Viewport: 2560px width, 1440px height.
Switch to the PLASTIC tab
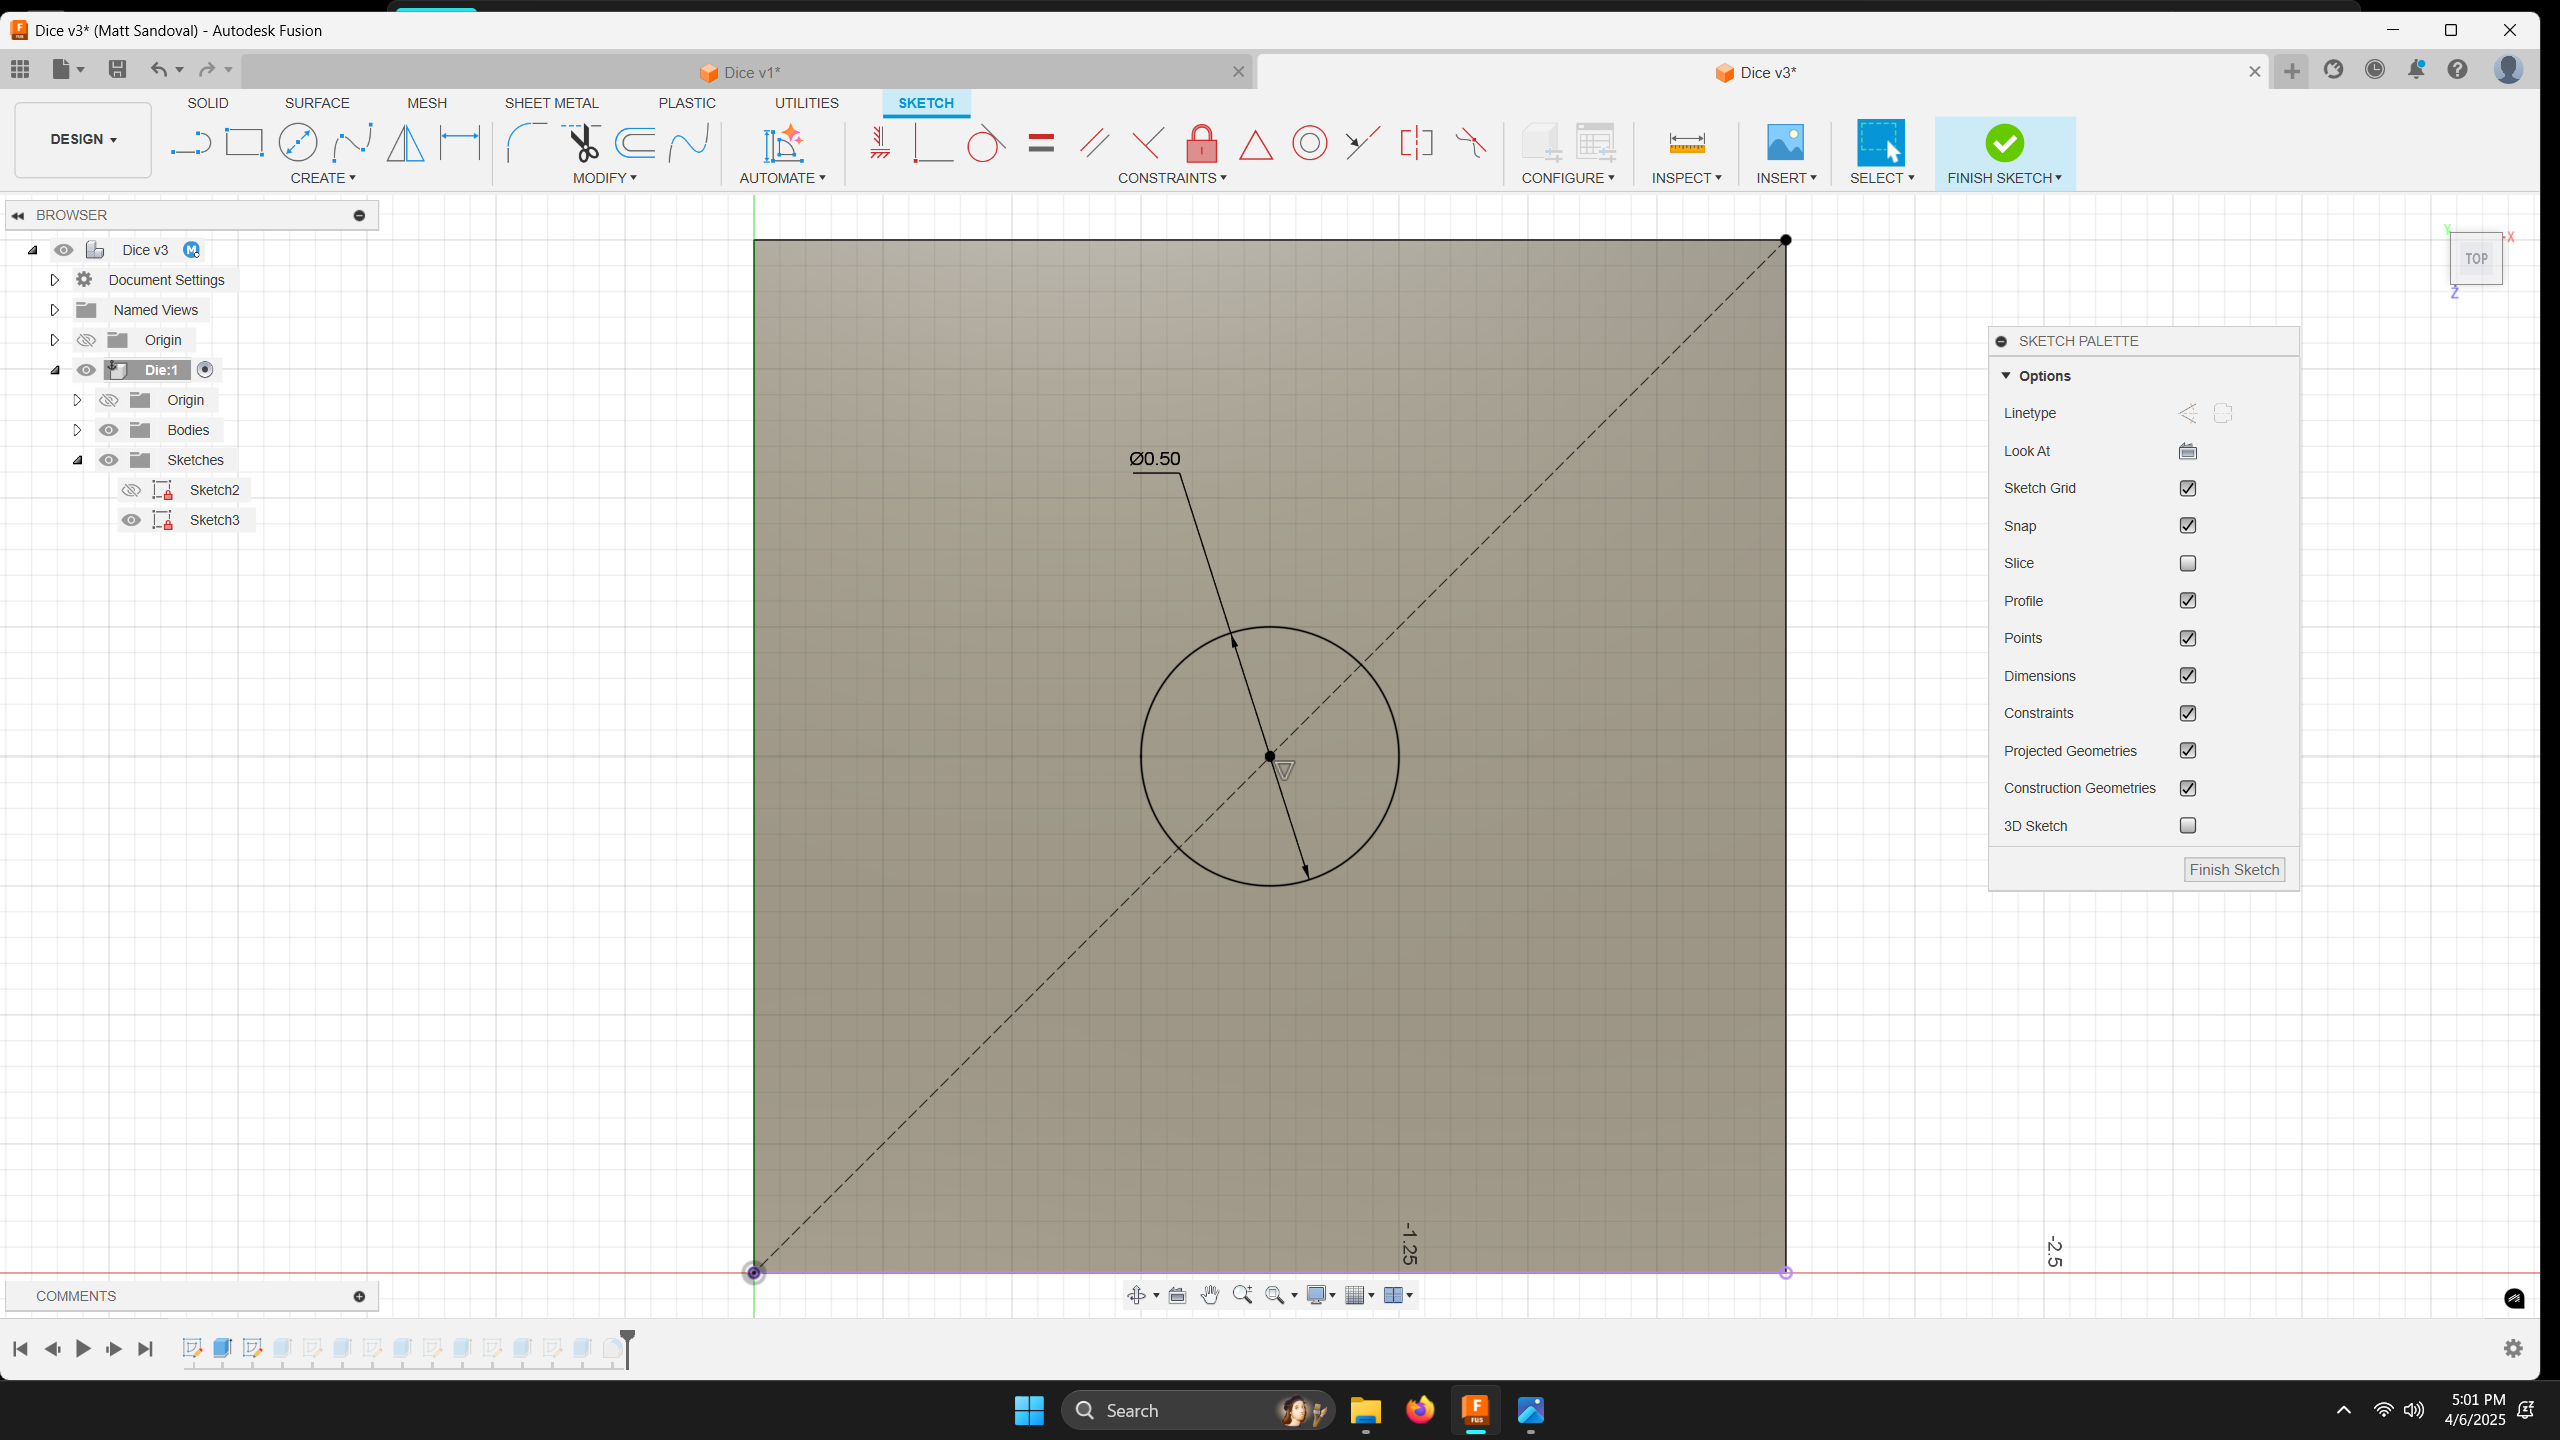pos(687,103)
